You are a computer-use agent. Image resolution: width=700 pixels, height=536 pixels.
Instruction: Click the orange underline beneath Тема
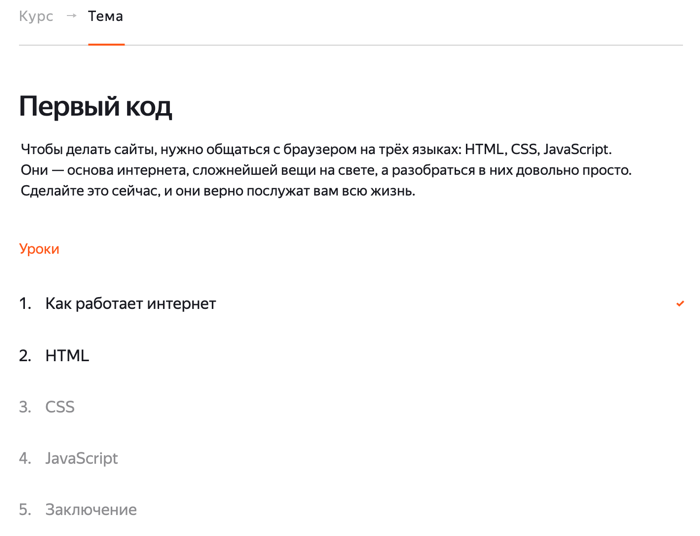tap(106, 44)
